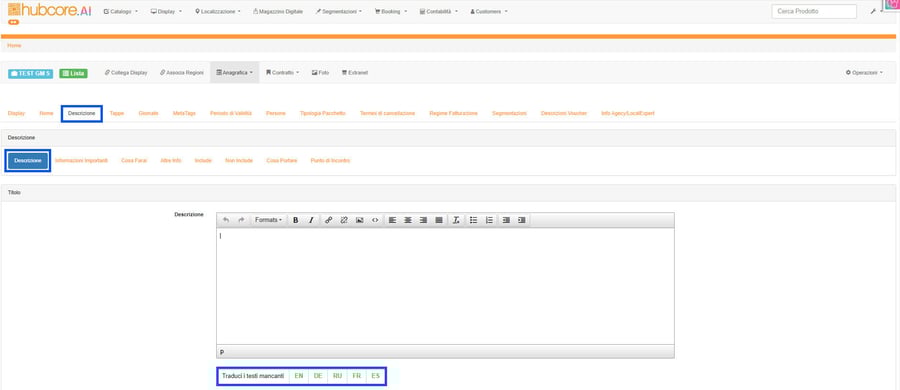
Task: Expand the Display top menu
Action: [x=166, y=11]
